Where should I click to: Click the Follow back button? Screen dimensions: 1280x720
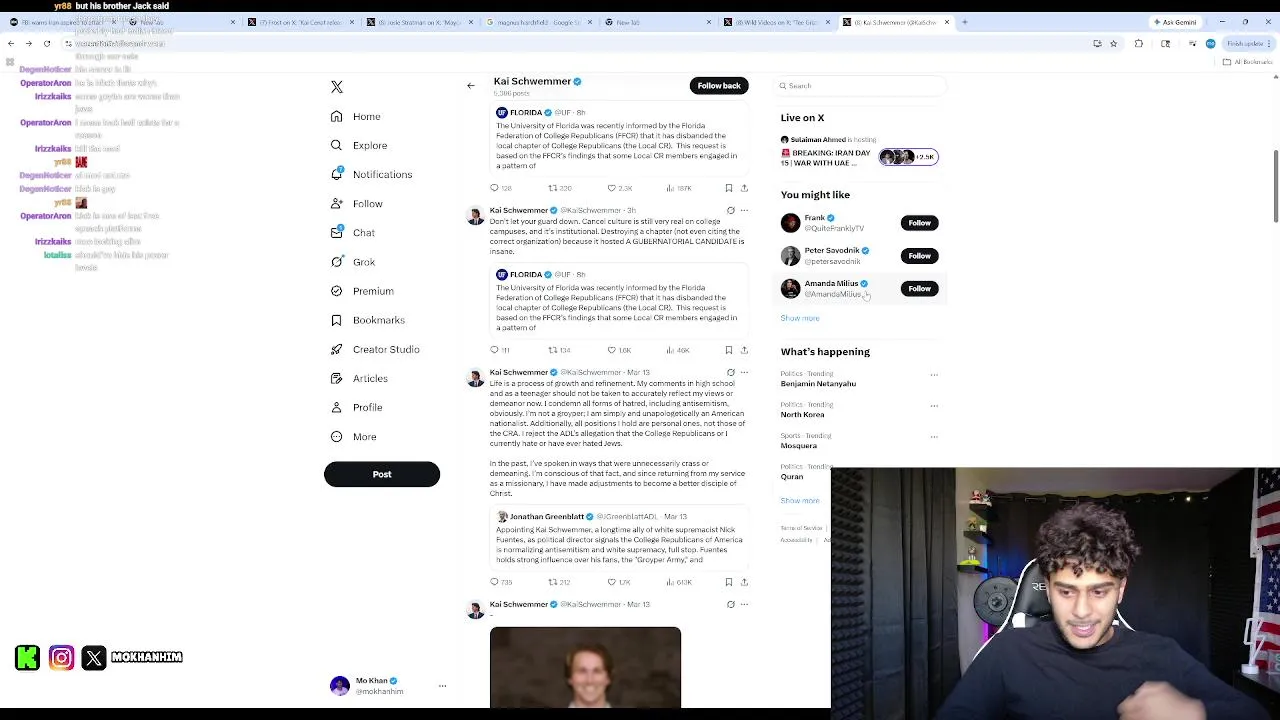719,86
